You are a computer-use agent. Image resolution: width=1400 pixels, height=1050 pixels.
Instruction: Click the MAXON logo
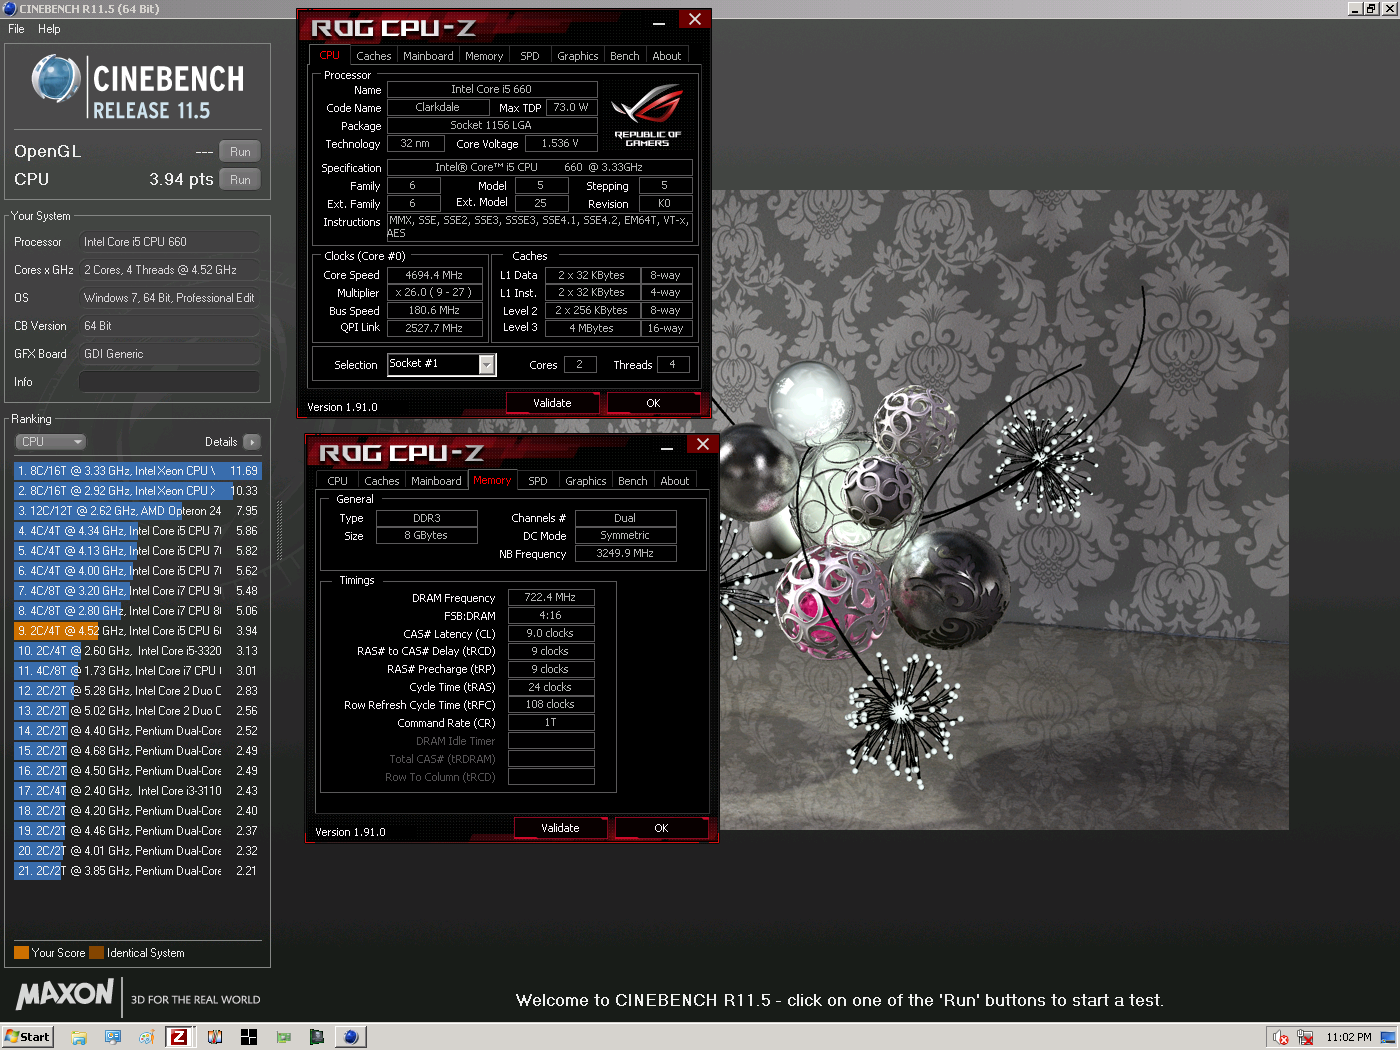[65, 994]
